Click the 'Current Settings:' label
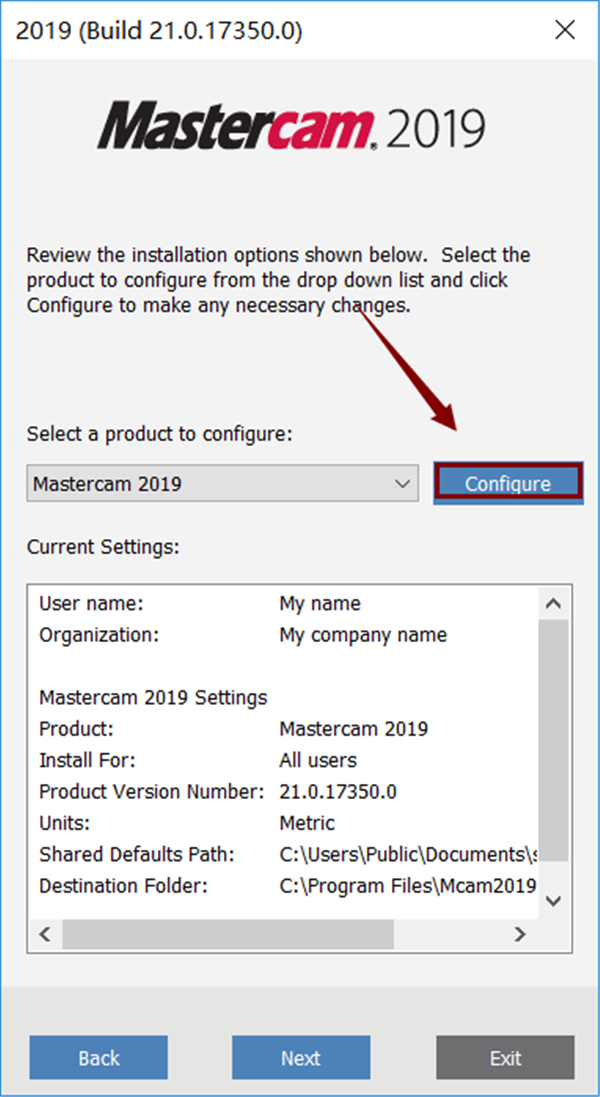 click(103, 546)
